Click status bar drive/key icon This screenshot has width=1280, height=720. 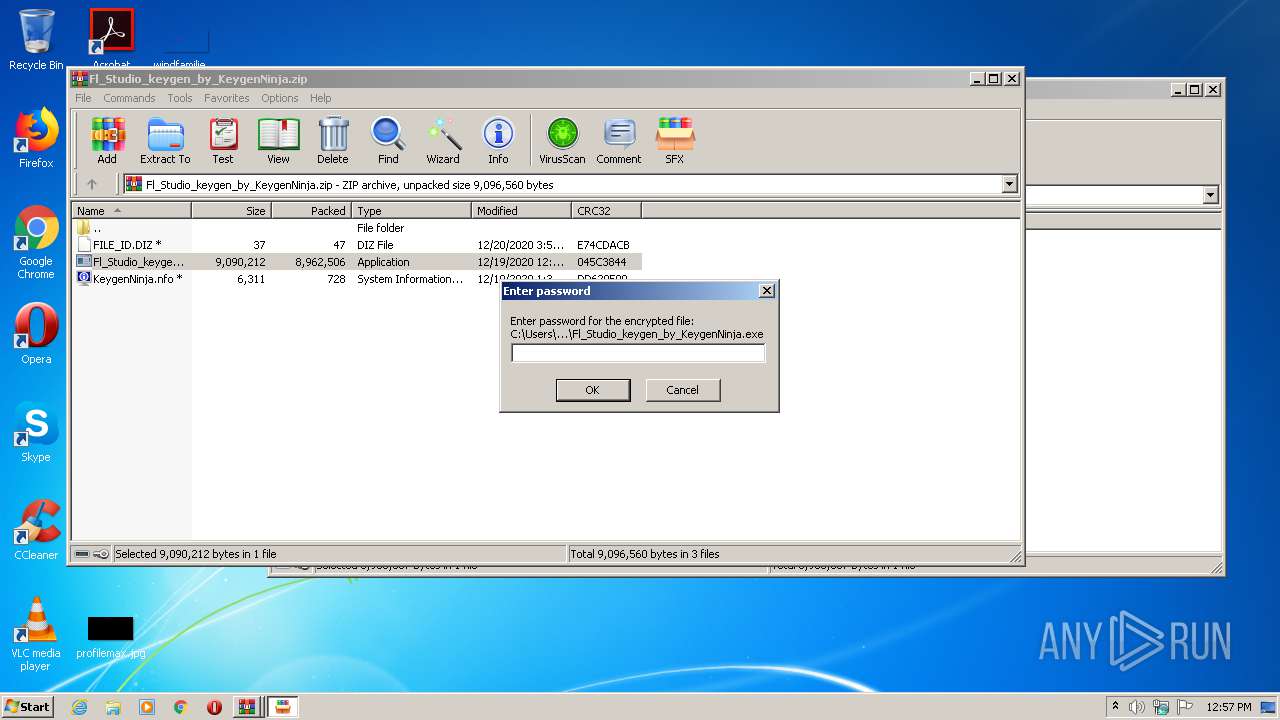click(x=92, y=554)
